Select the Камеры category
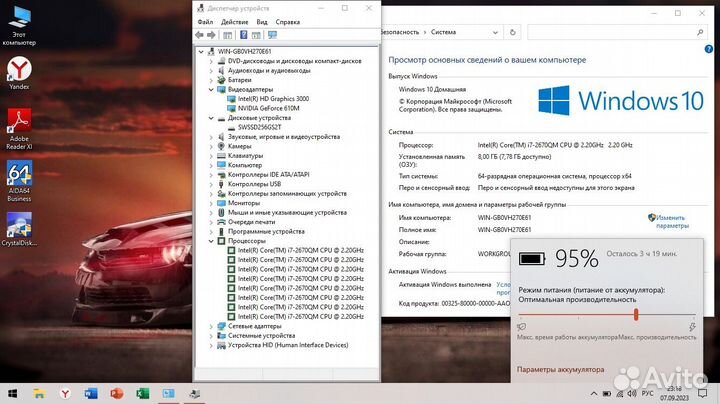This screenshot has height=404, width=720. pyautogui.click(x=240, y=146)
